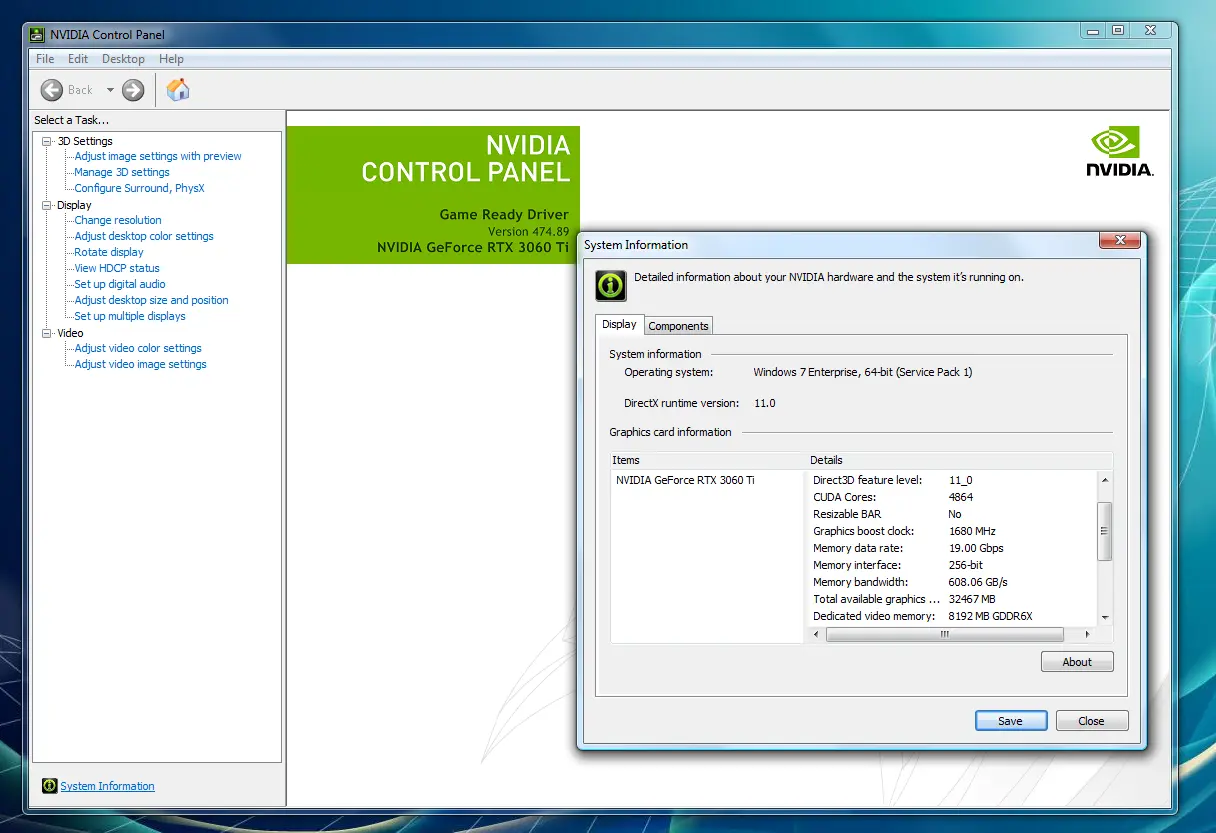Open Configure Surround, PhysX
Screen dimensions: 1216x833
pyautogui.click(x=139, y=188)
